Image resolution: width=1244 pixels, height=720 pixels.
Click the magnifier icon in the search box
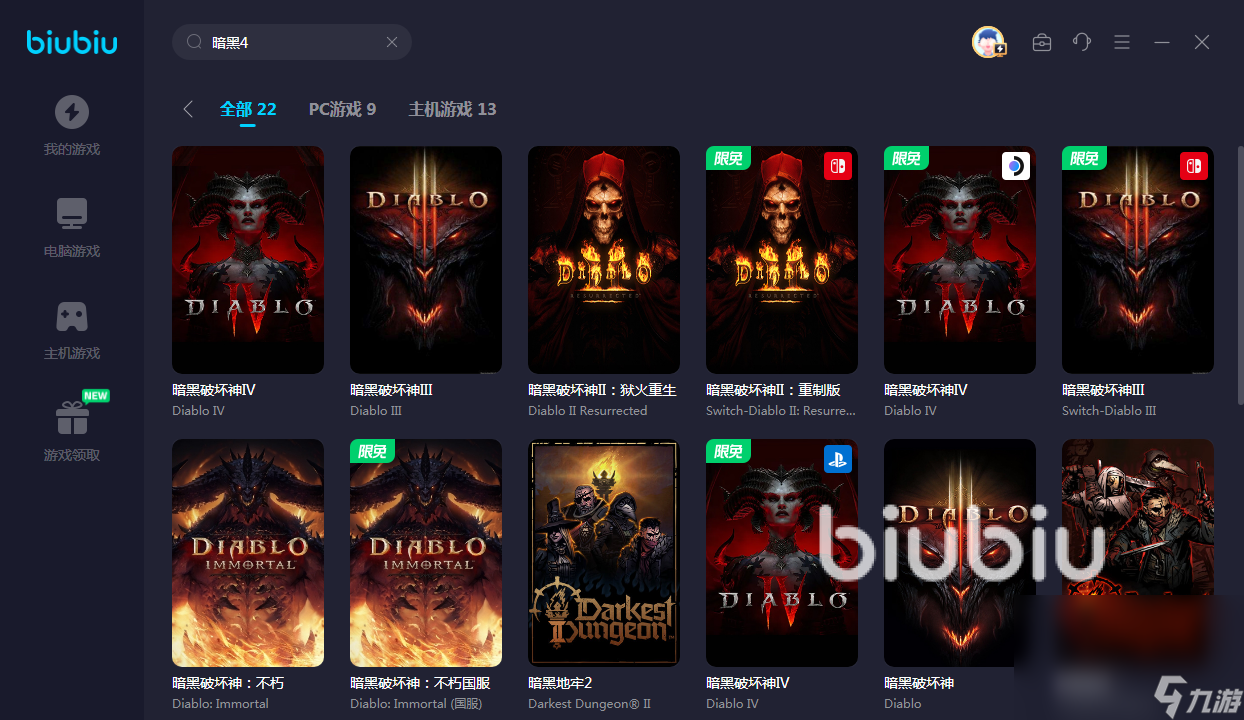point(194,42)
